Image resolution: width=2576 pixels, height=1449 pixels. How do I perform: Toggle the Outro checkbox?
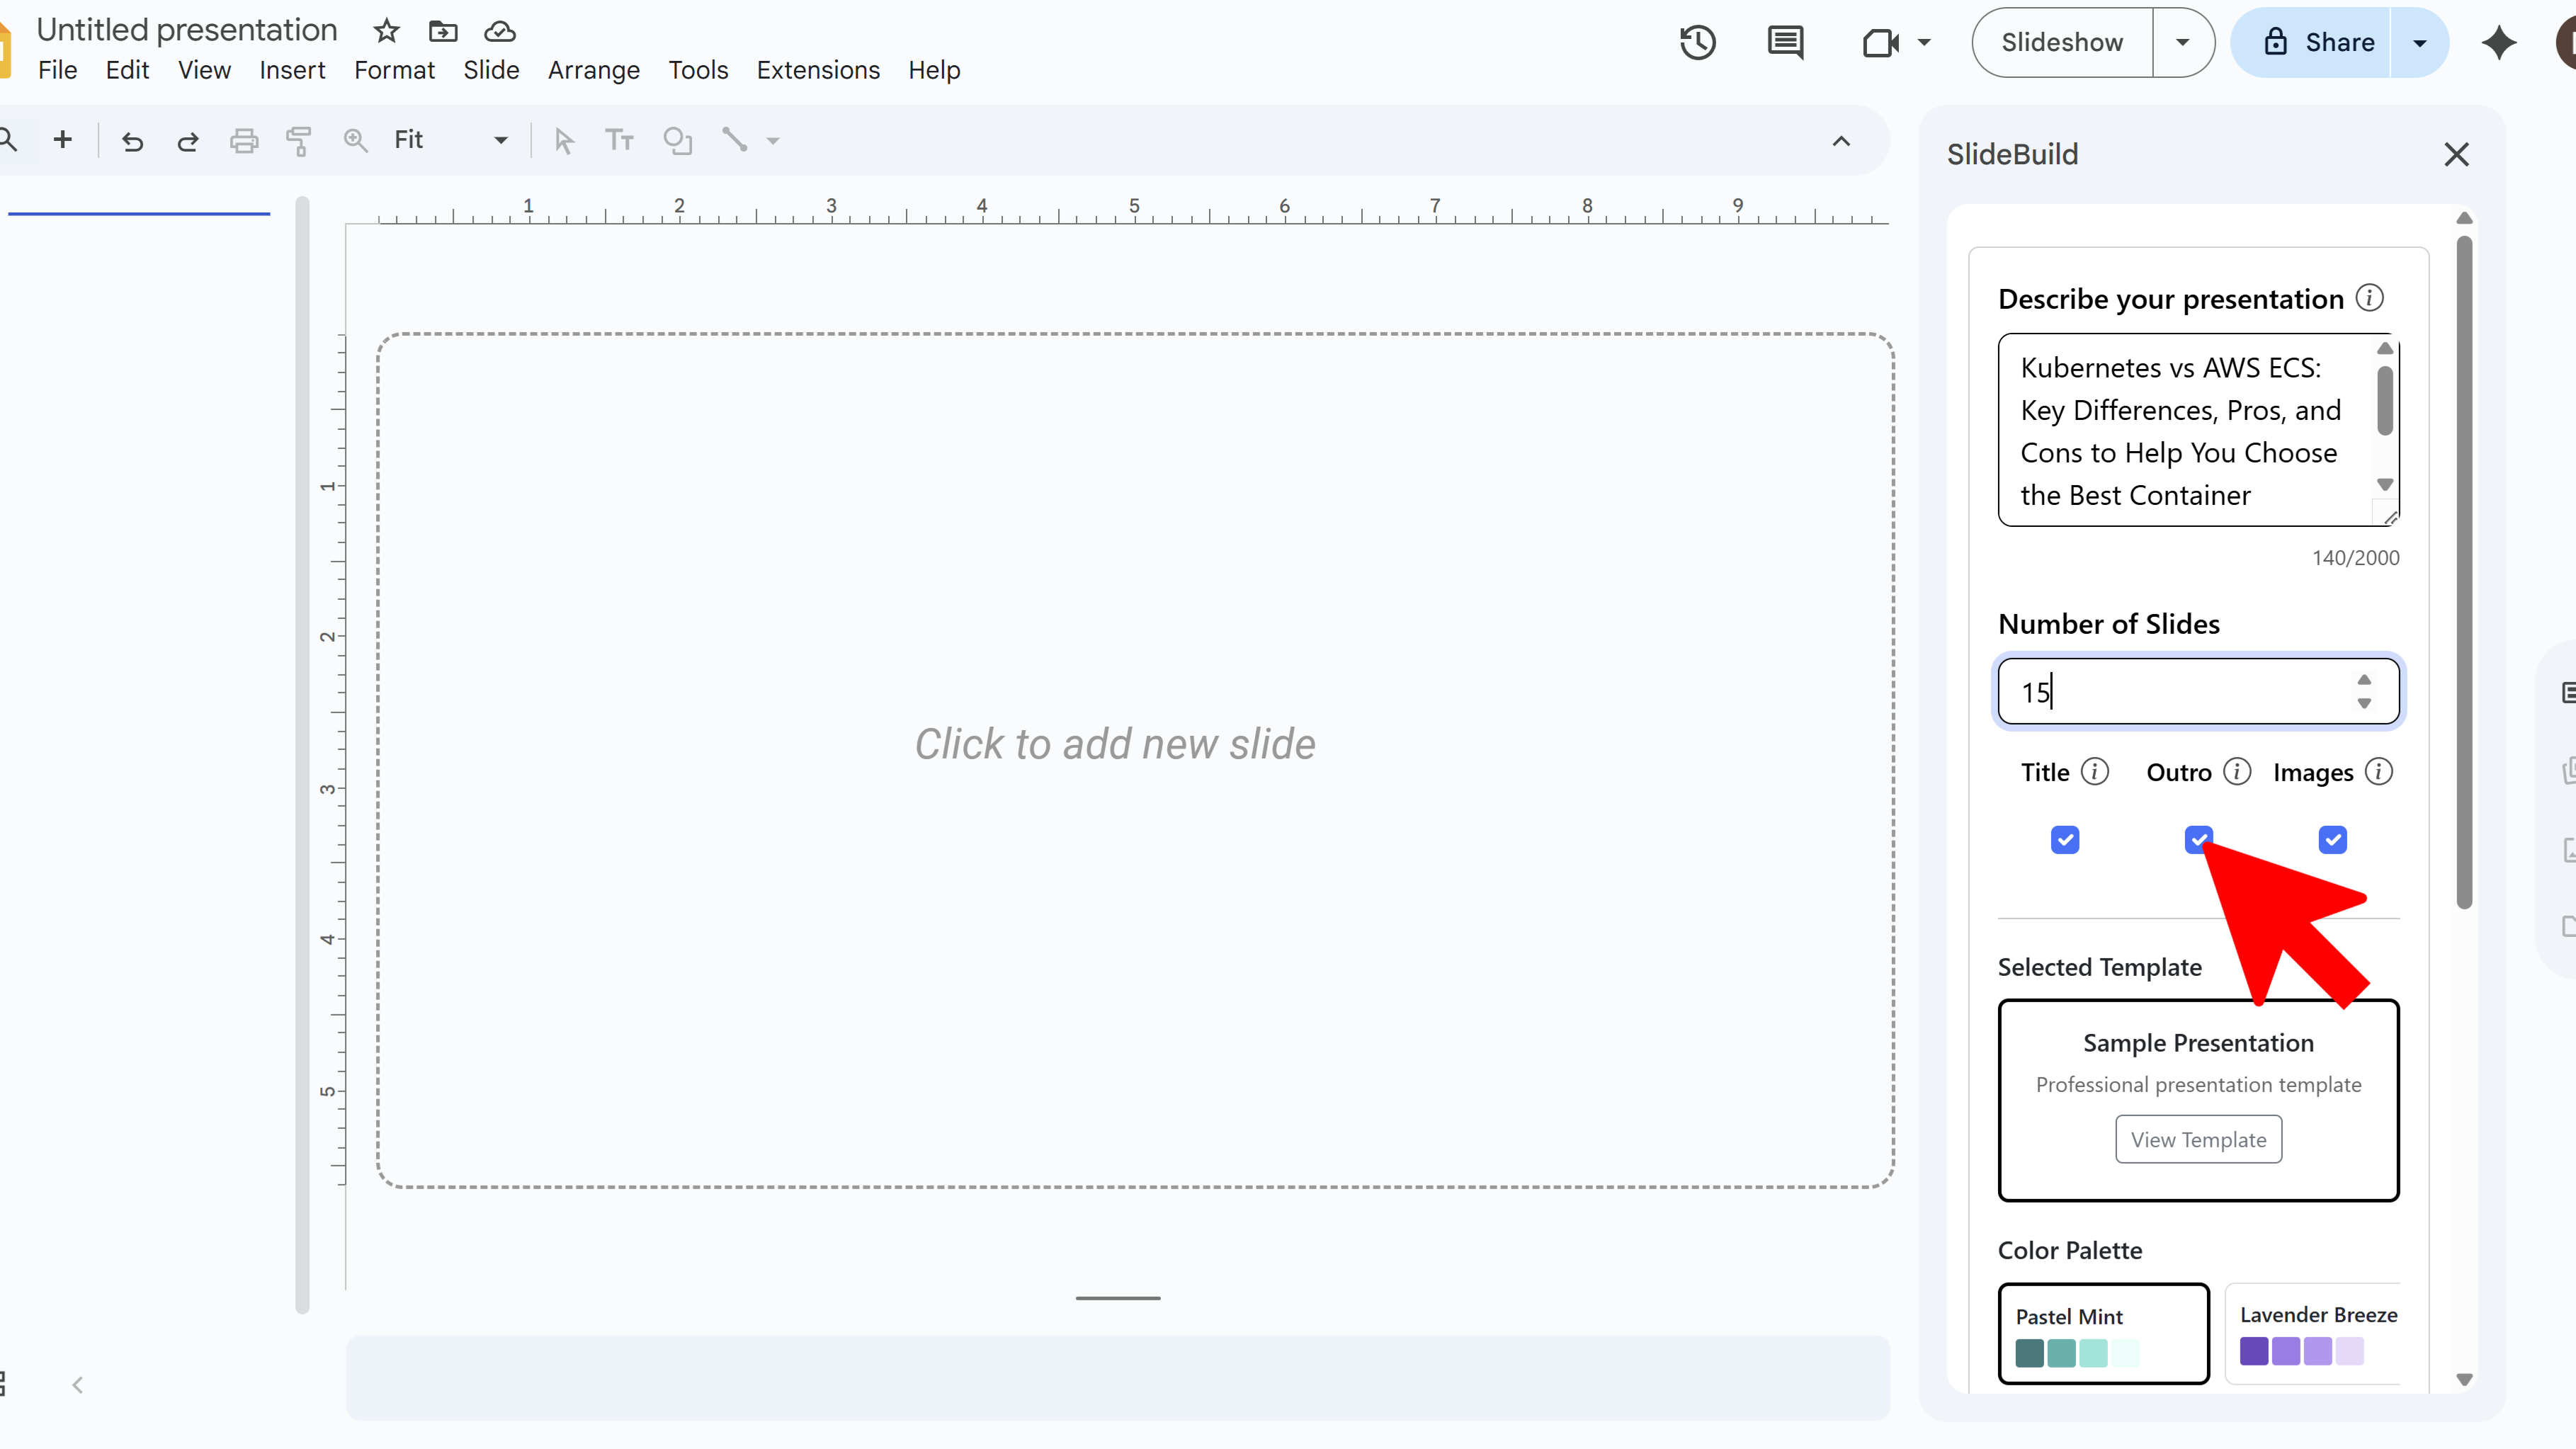[x=2198, y=840]
